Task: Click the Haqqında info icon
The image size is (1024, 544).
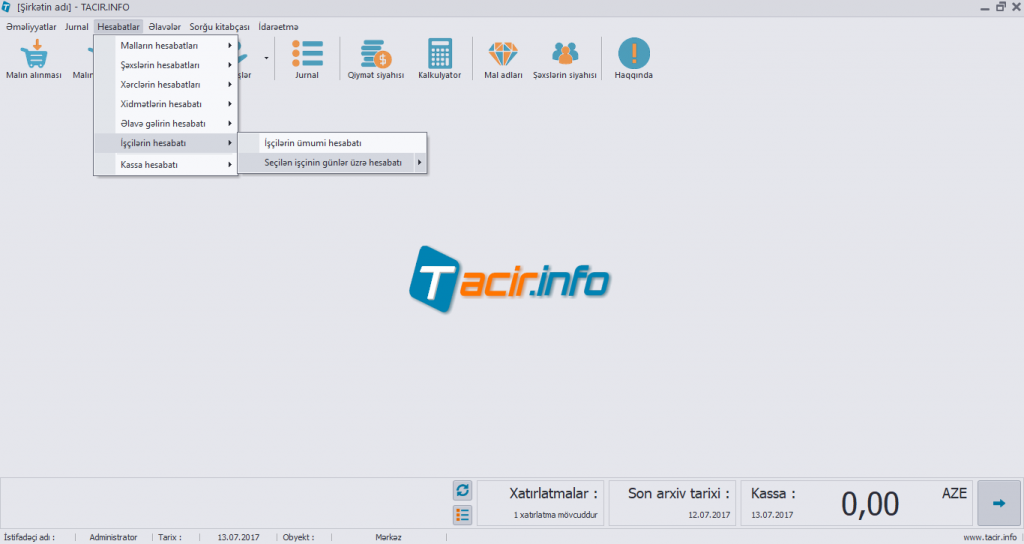Action: coord(633,56)
